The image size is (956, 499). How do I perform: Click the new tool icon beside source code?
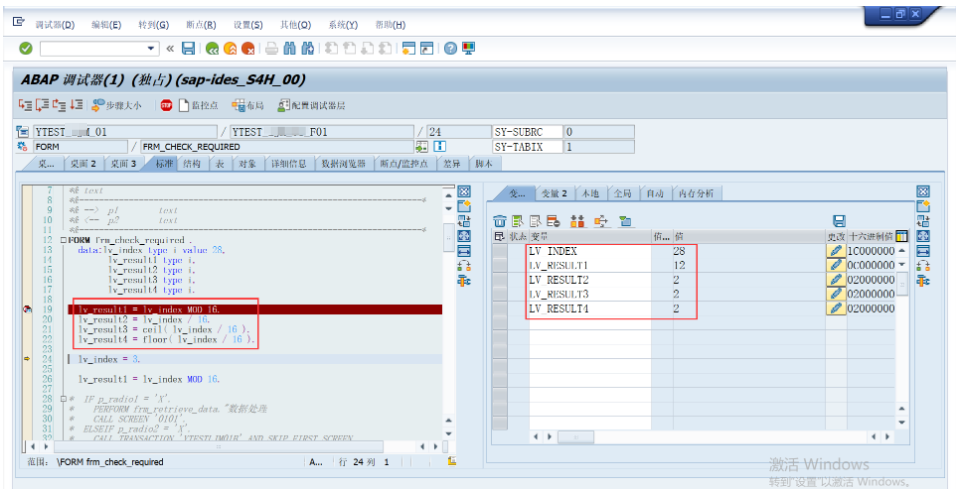pos(464,206)
